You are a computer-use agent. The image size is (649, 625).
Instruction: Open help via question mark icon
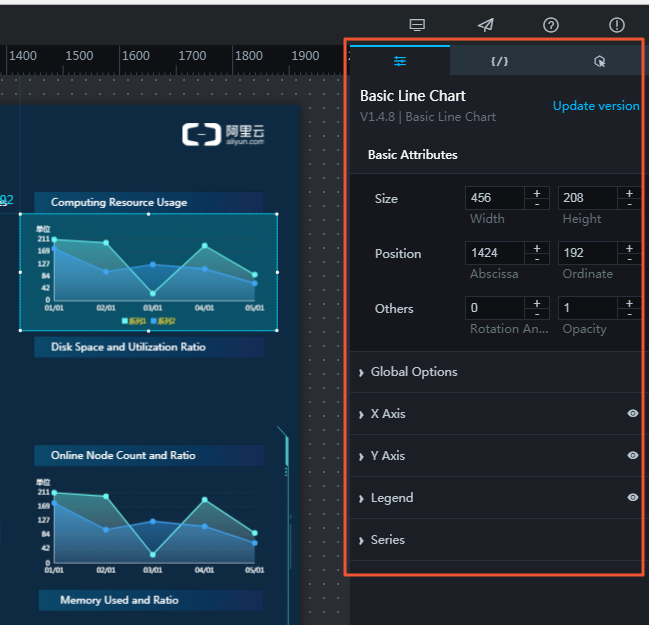[x=551, y=25]
